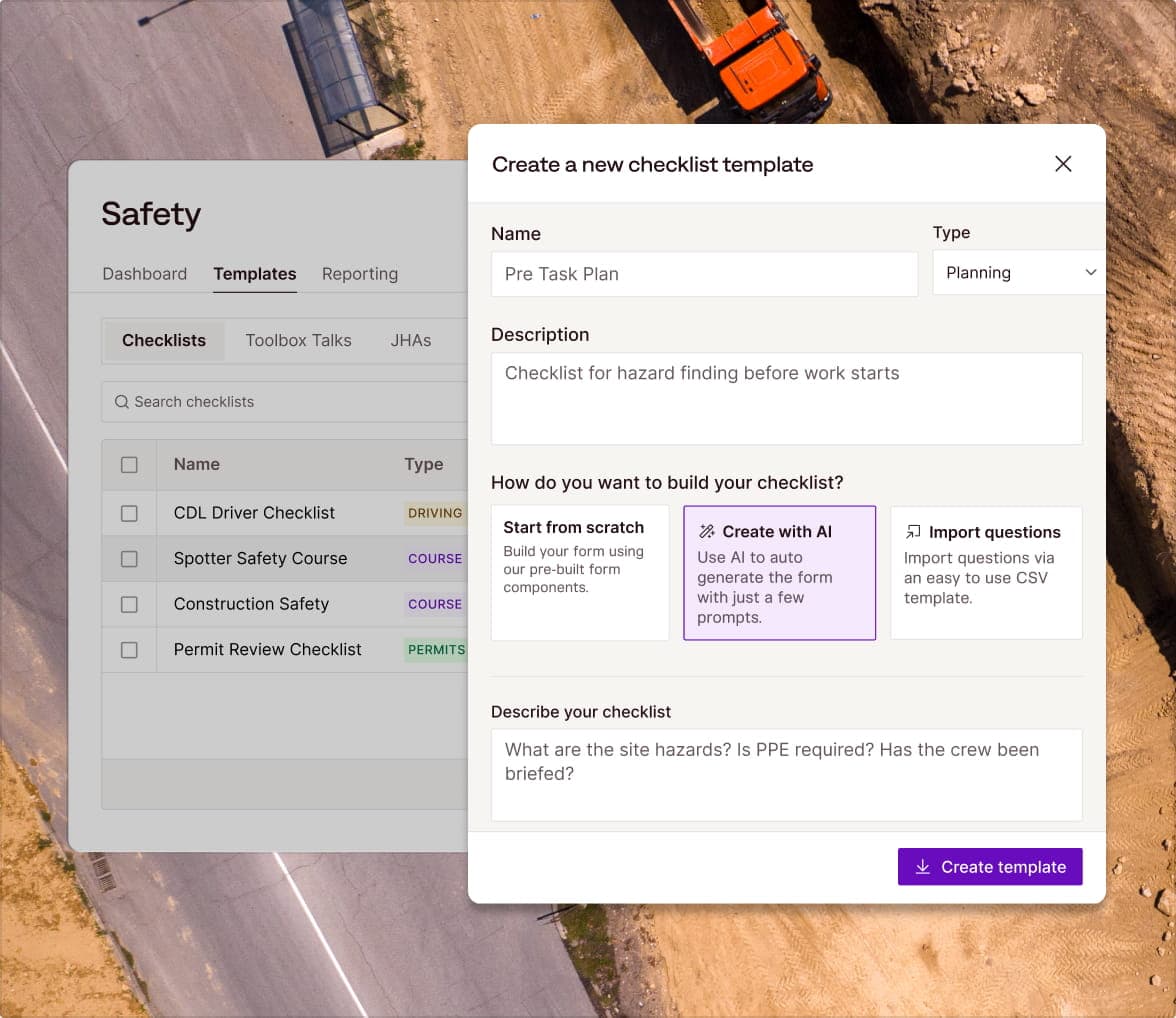Select the Dashboard tab

coord(144,273)
